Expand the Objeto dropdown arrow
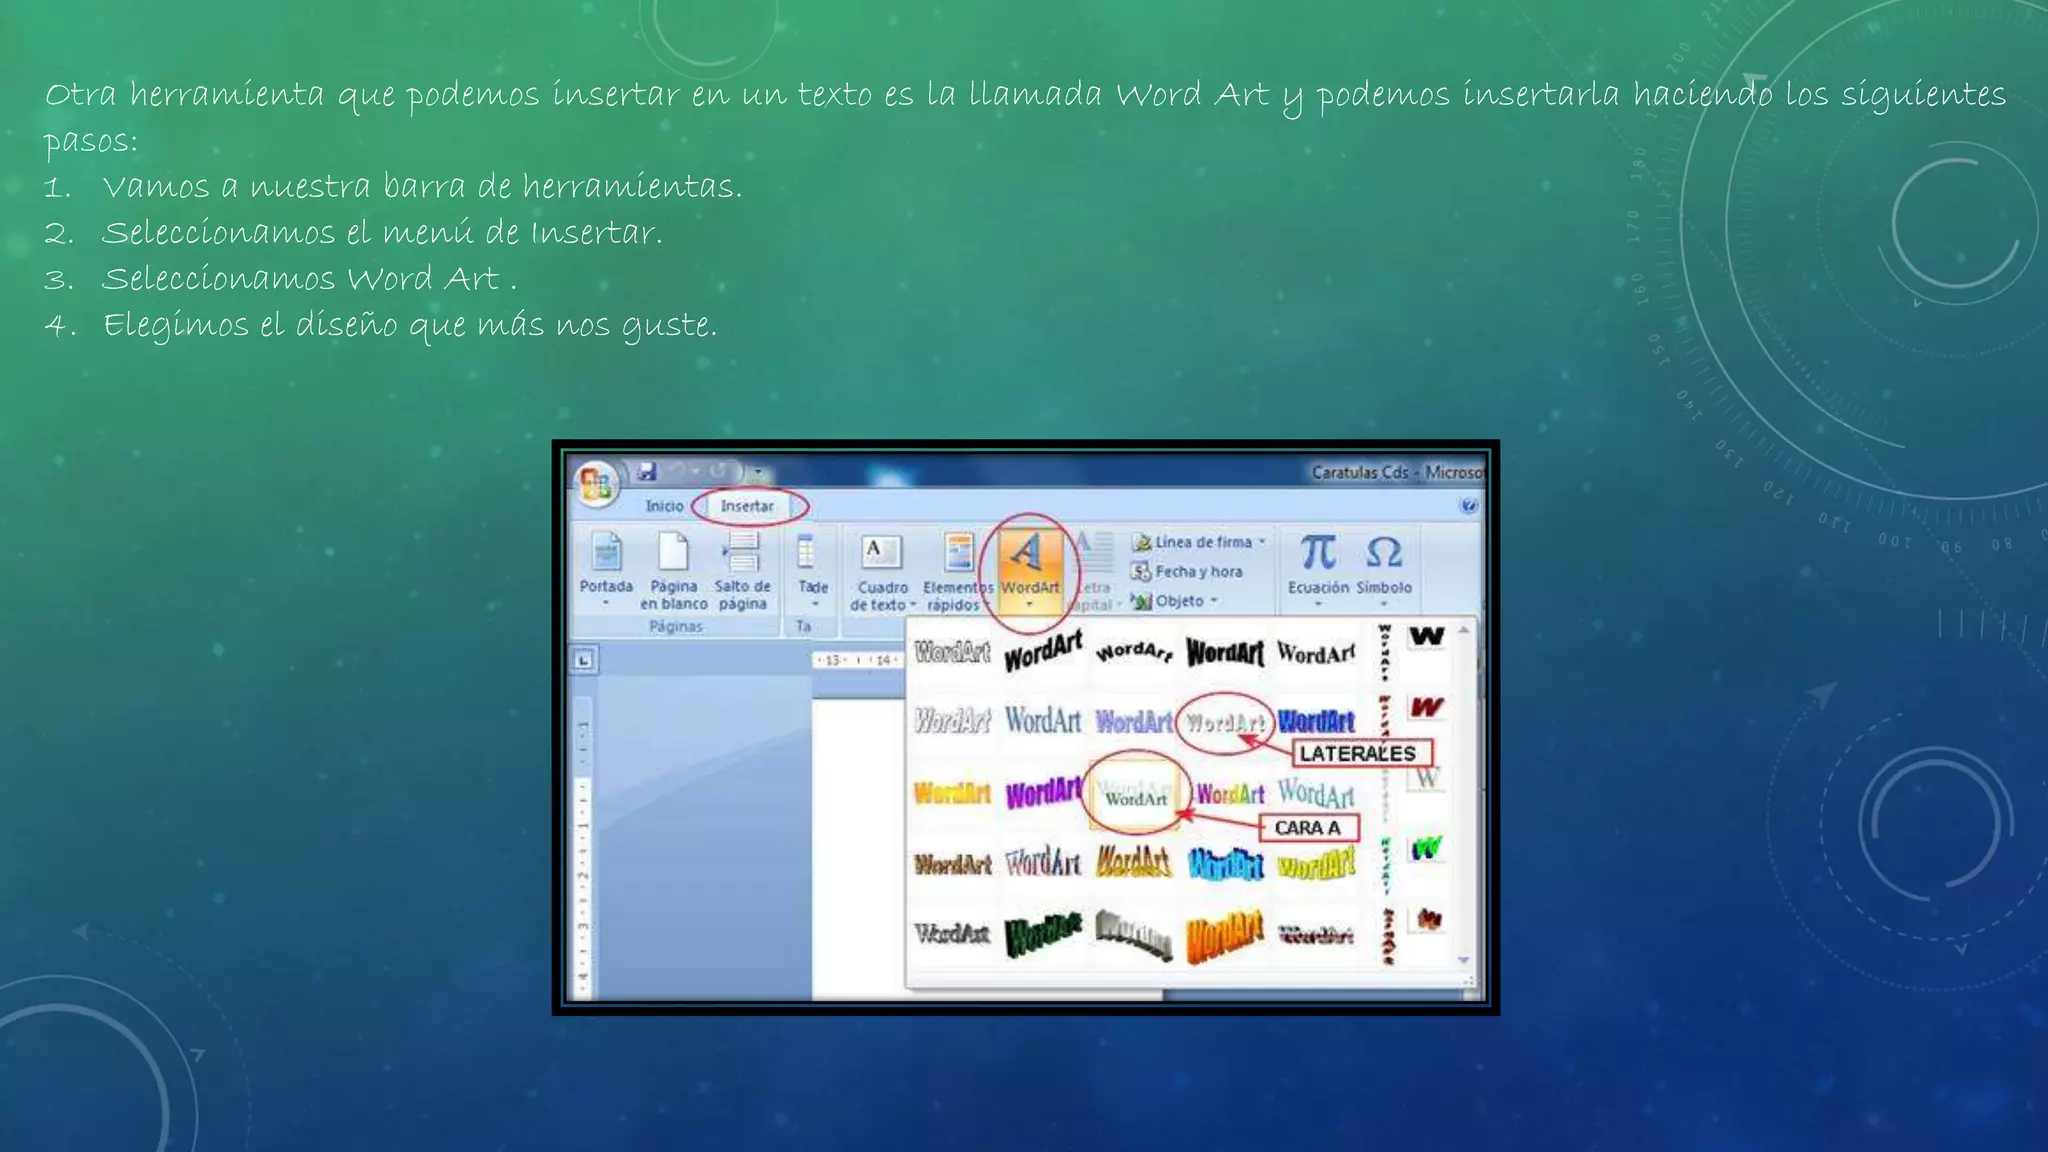 1214,601
